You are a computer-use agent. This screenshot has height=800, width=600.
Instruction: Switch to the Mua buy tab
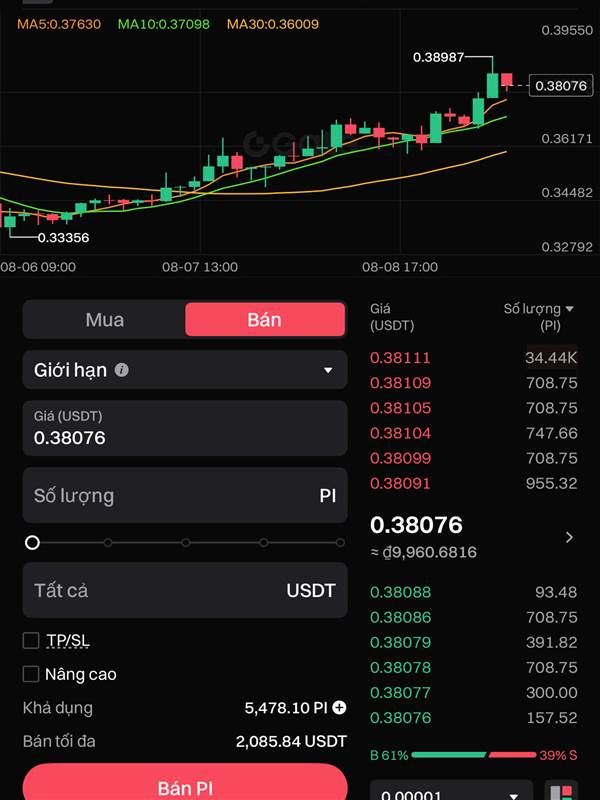coord(105,319)
